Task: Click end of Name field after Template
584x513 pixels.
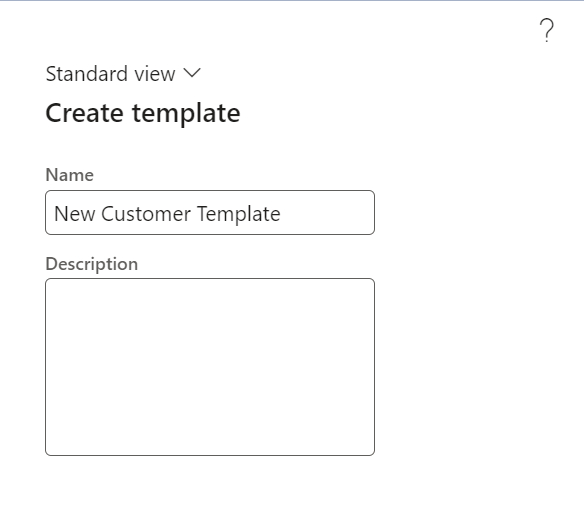Action: (x=324, y=214)
